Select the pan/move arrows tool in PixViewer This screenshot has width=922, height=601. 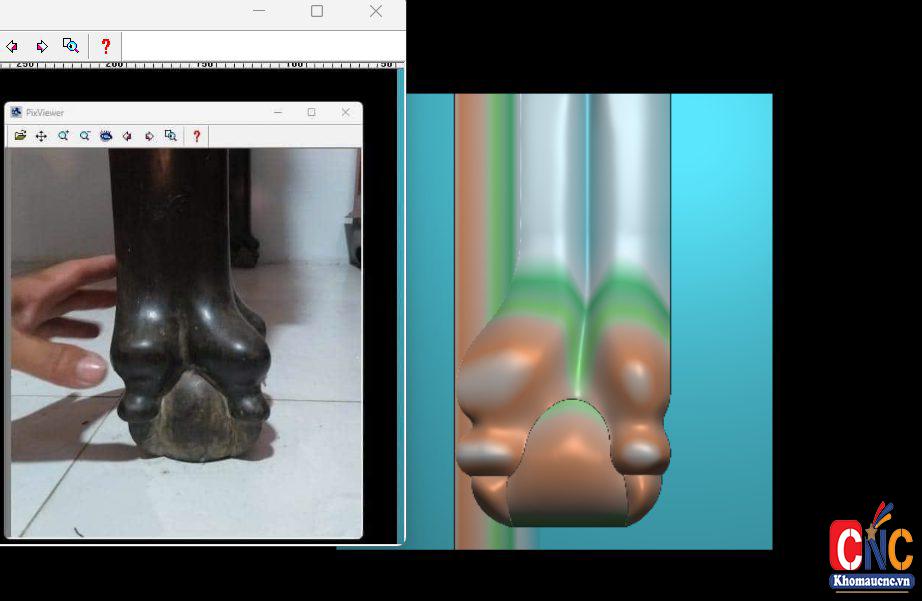[x=41, y=136]
